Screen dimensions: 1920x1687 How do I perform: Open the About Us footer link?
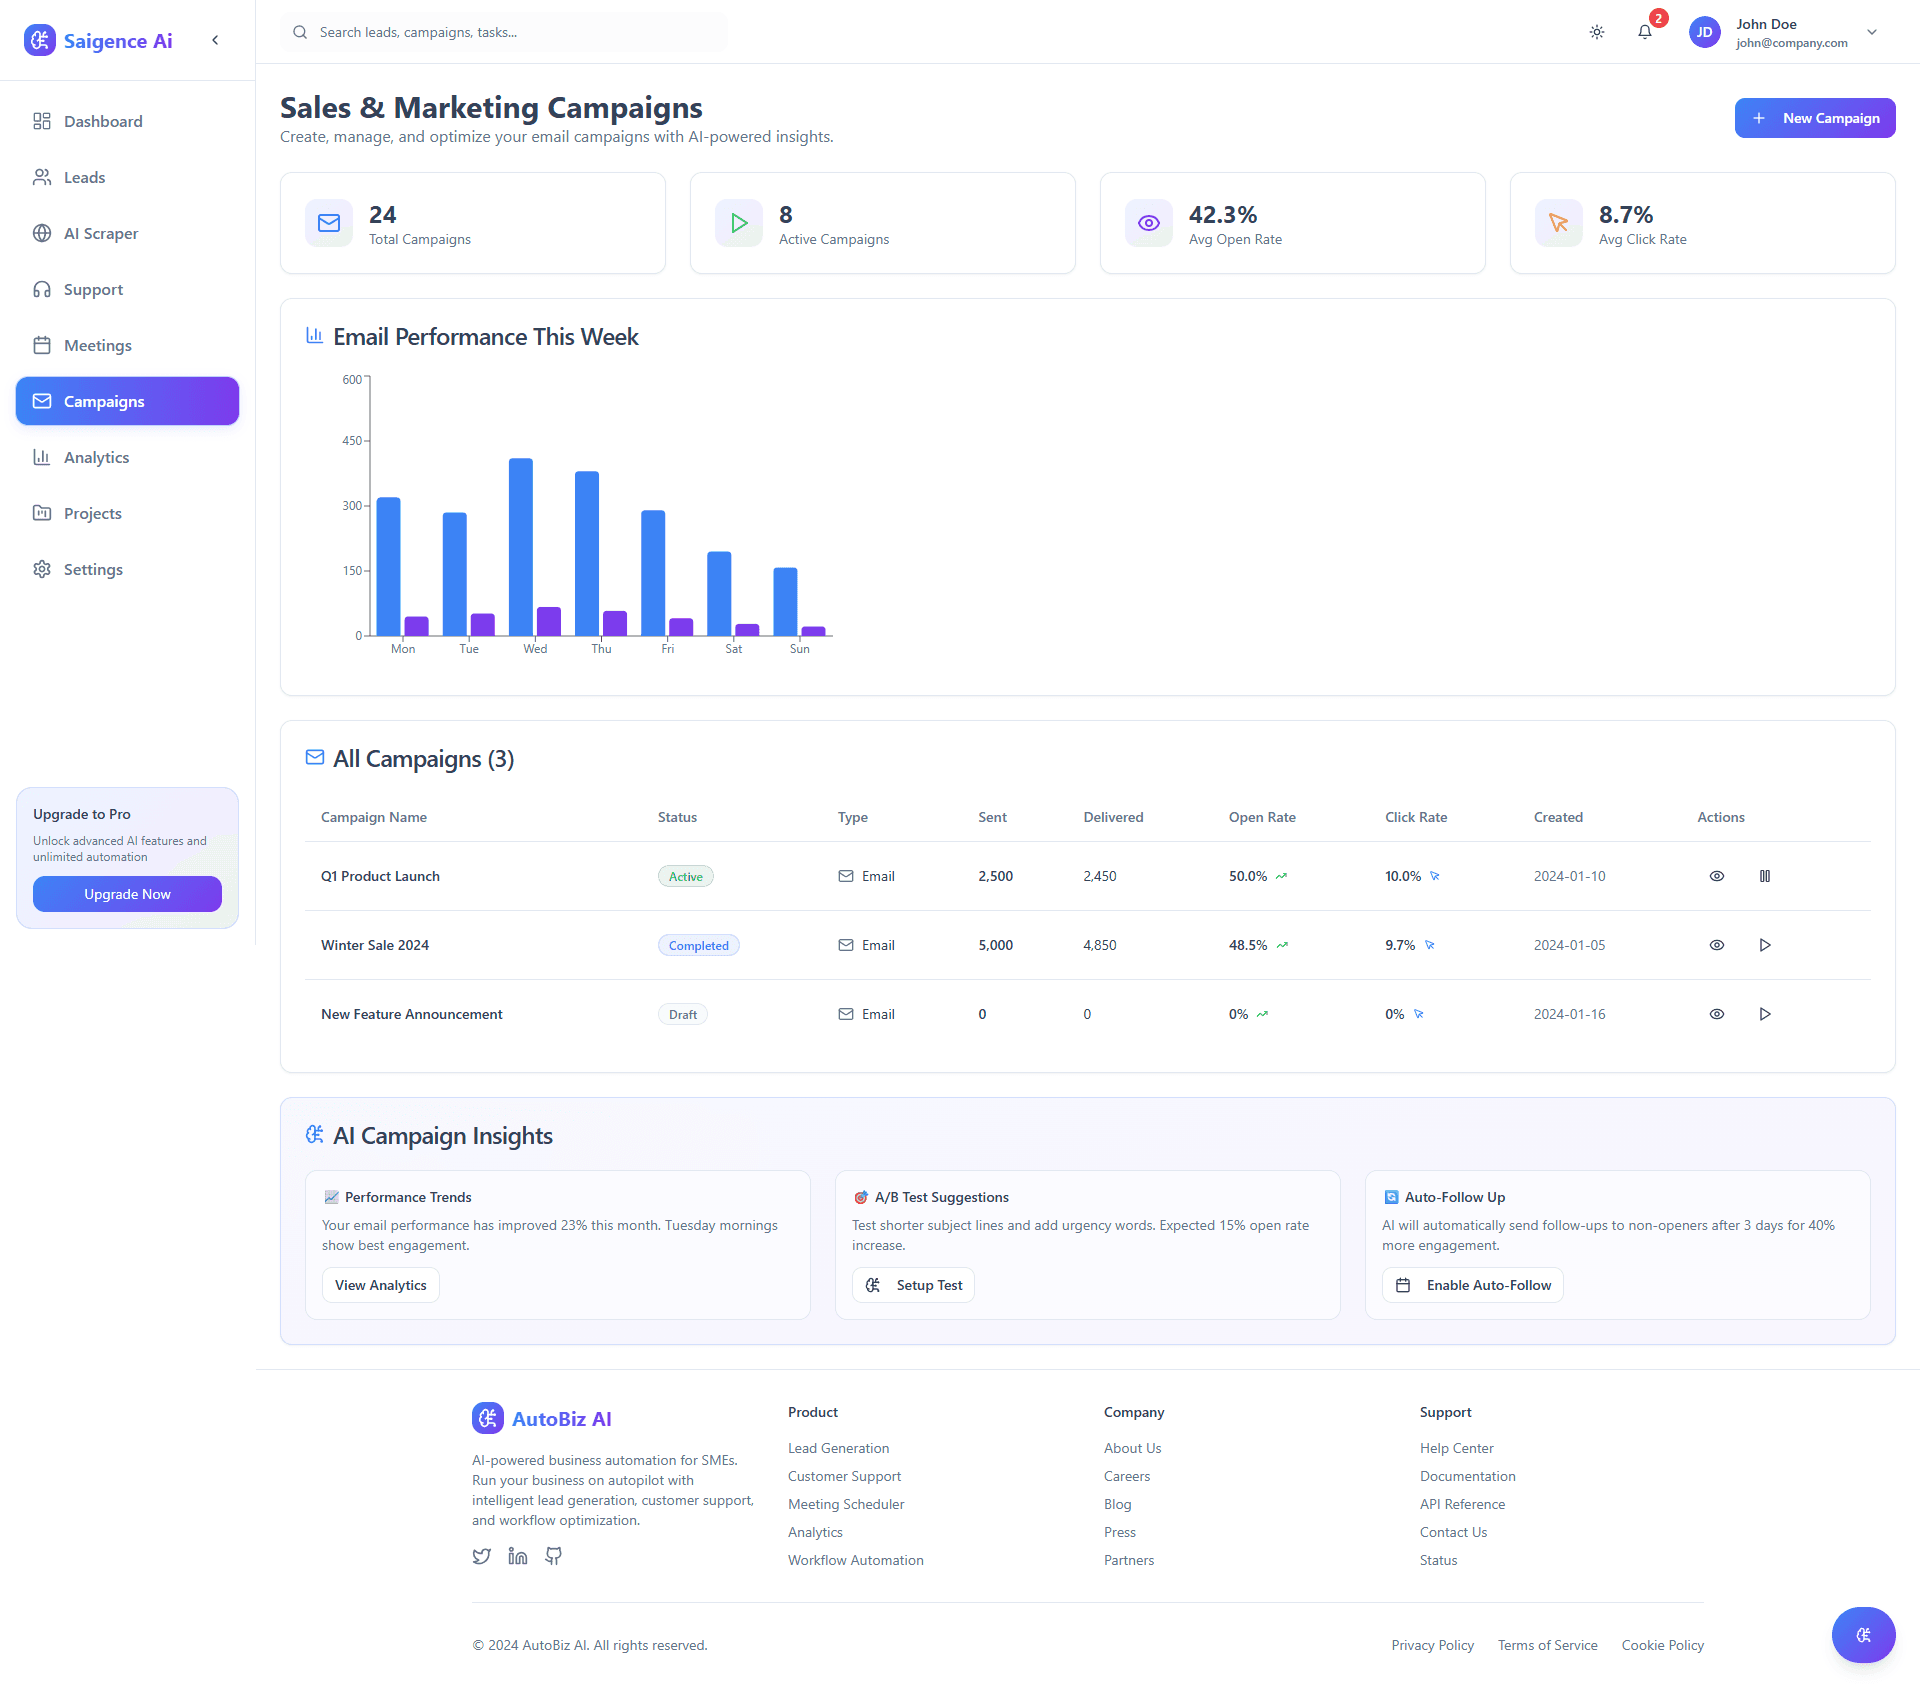pos(1132,1448)
